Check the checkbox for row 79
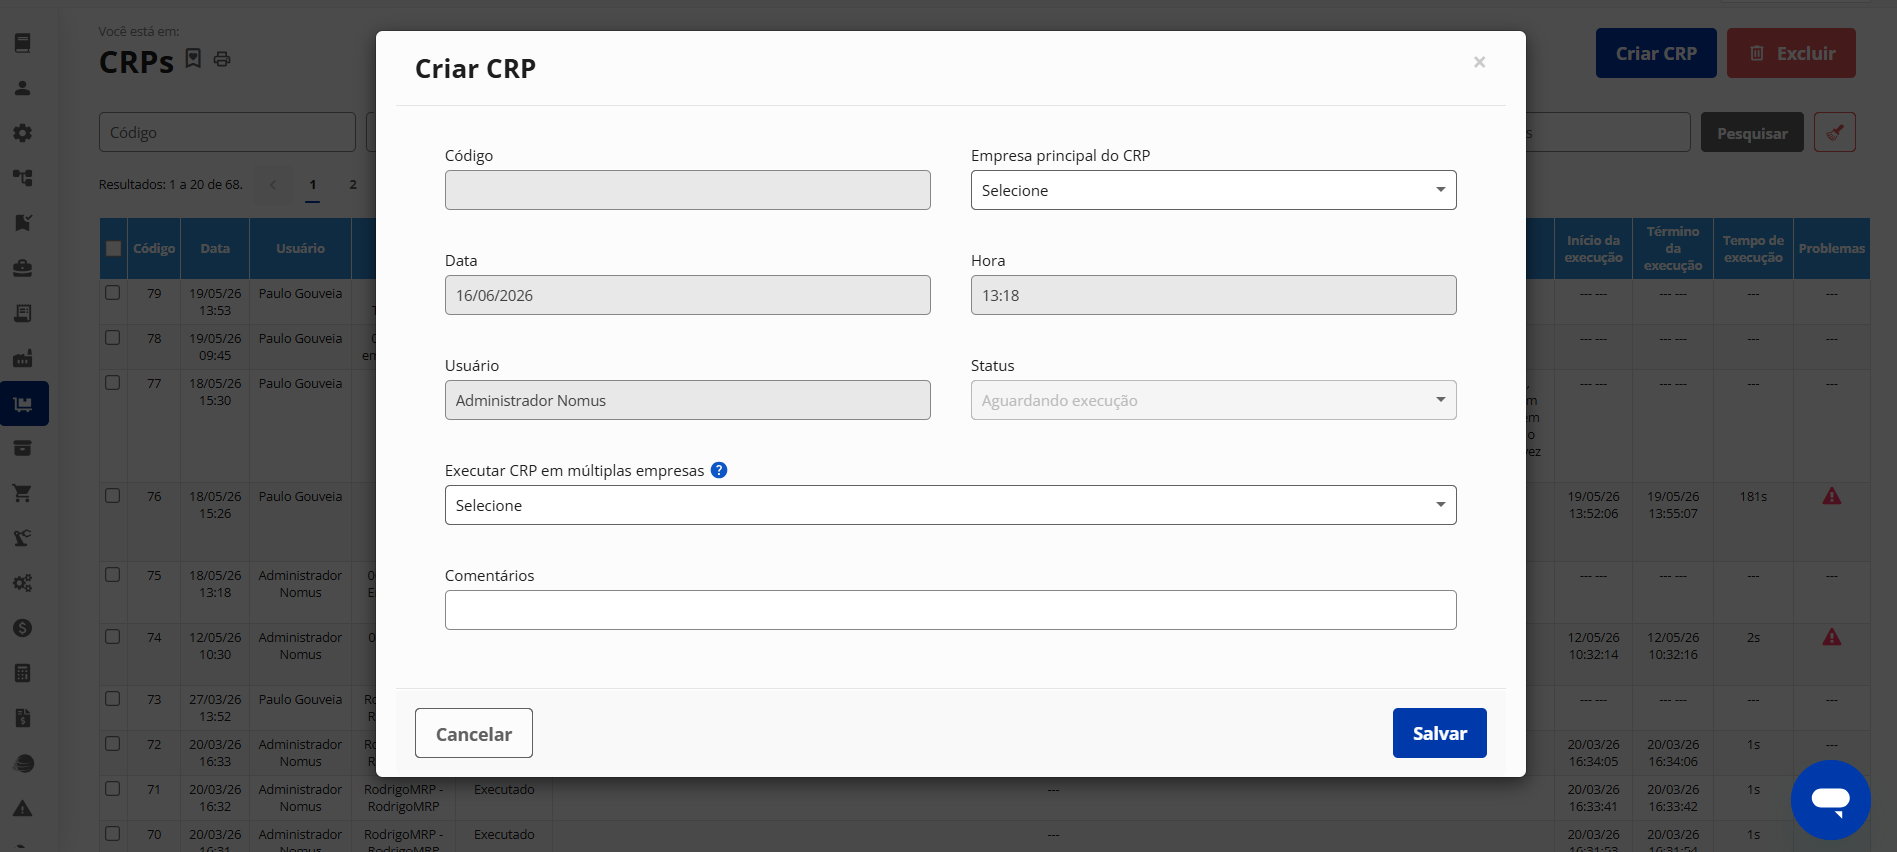The width and height of the screenshot is (1897, 852). 113,293
